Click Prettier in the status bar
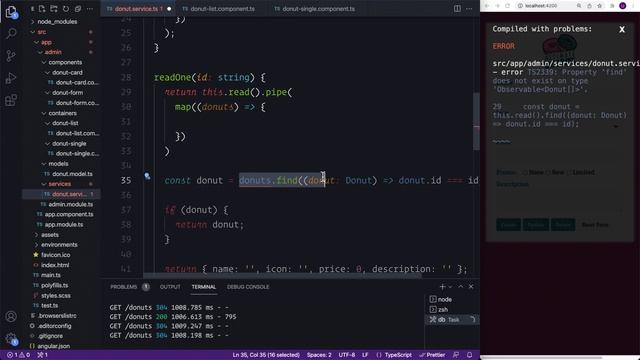 [432, 355]
